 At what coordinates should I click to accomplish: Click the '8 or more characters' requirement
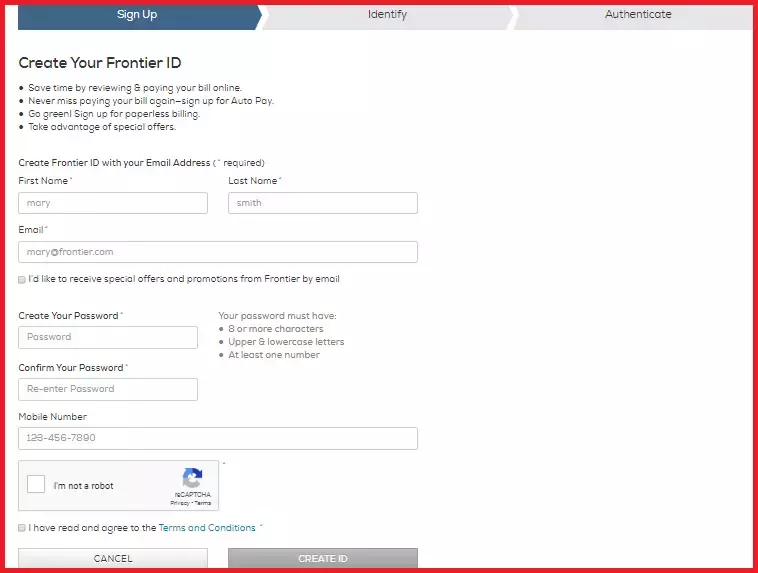tap(276, 329)
